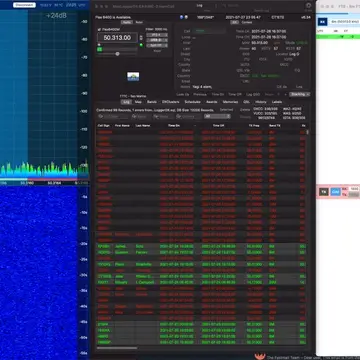Open the Rotor tab above the frequency
This screenshot has width=360, height=360.
(x=139, y=22)
